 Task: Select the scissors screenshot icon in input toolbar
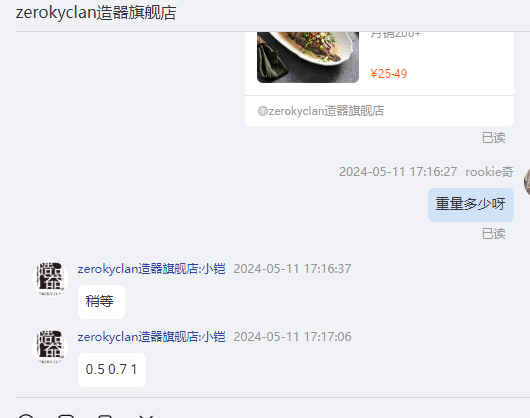[146, 416]
